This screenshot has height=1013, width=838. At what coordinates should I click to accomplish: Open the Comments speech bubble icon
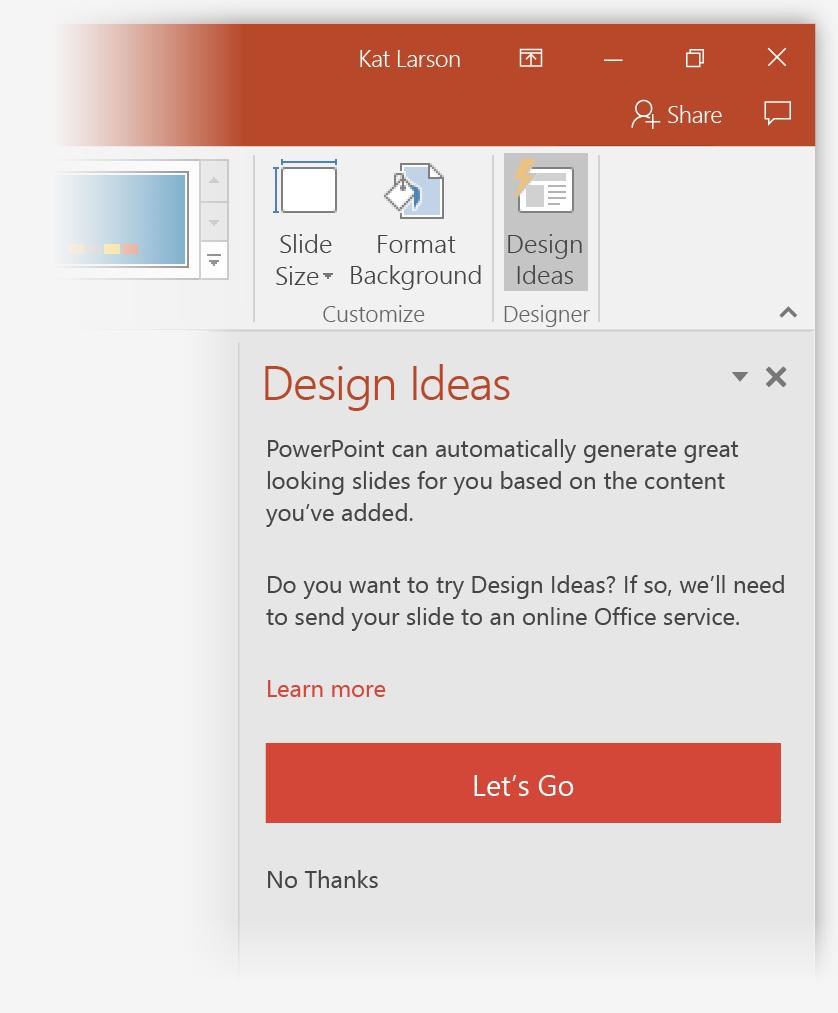tap(777, 114)
